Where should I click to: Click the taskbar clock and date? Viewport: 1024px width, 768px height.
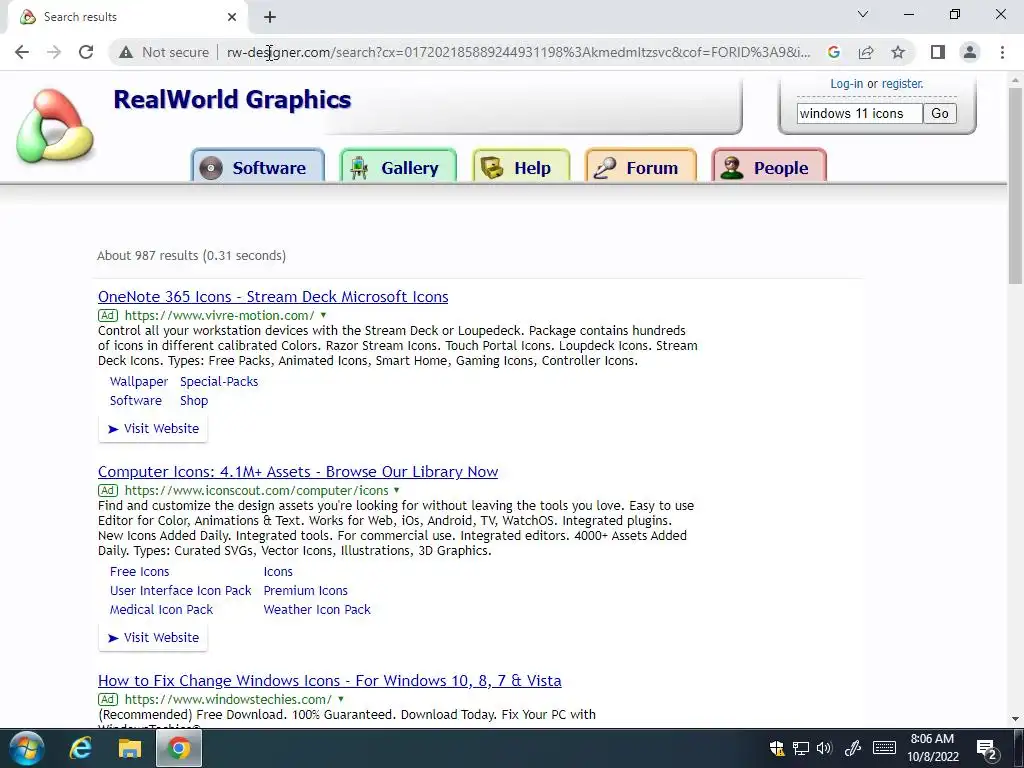tap(933, 748)
